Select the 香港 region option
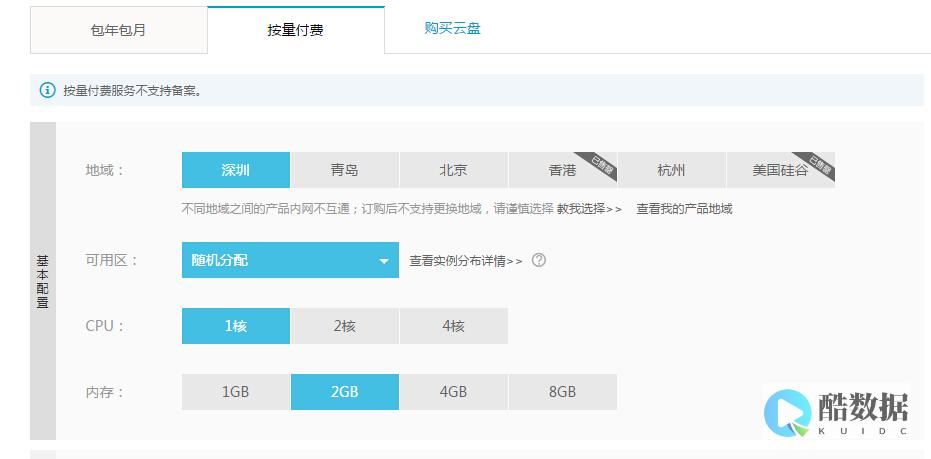This screenshot has height=459, width=931. point(563,170)
